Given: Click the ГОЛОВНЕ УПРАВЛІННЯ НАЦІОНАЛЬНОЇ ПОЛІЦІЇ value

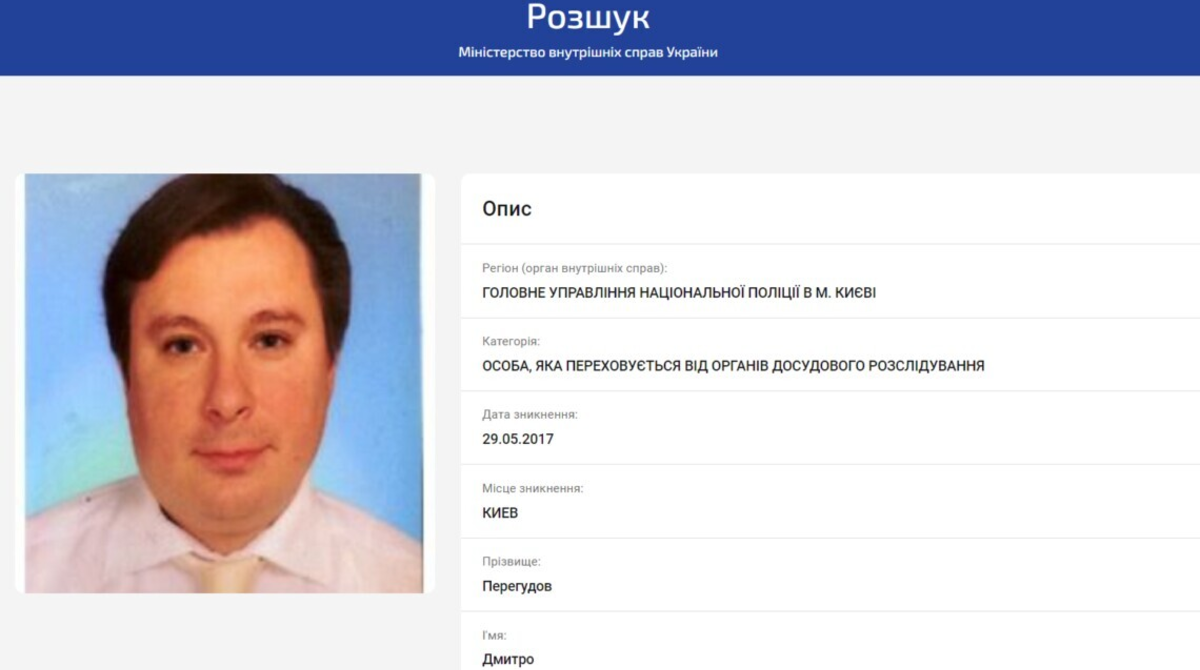Looking at the screenshot, I should (679, 293).
